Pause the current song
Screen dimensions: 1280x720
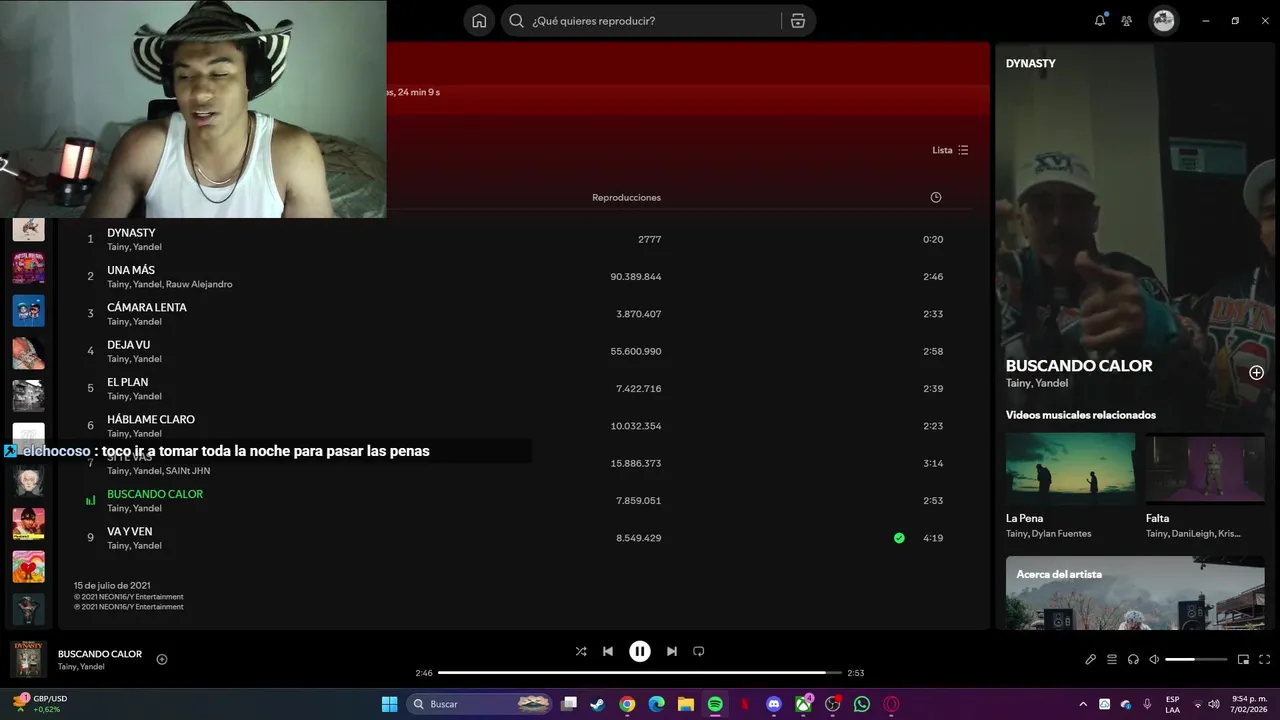click(x=640, y=651)
